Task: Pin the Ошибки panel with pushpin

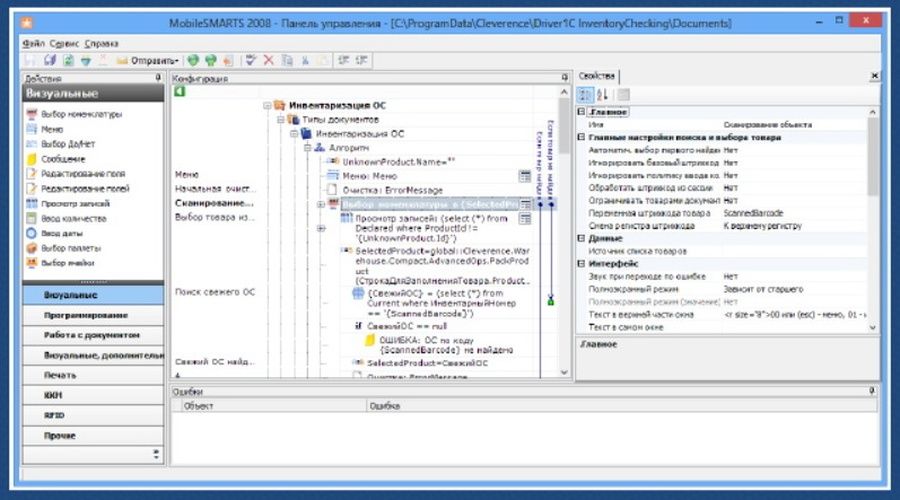Action: 872,391
